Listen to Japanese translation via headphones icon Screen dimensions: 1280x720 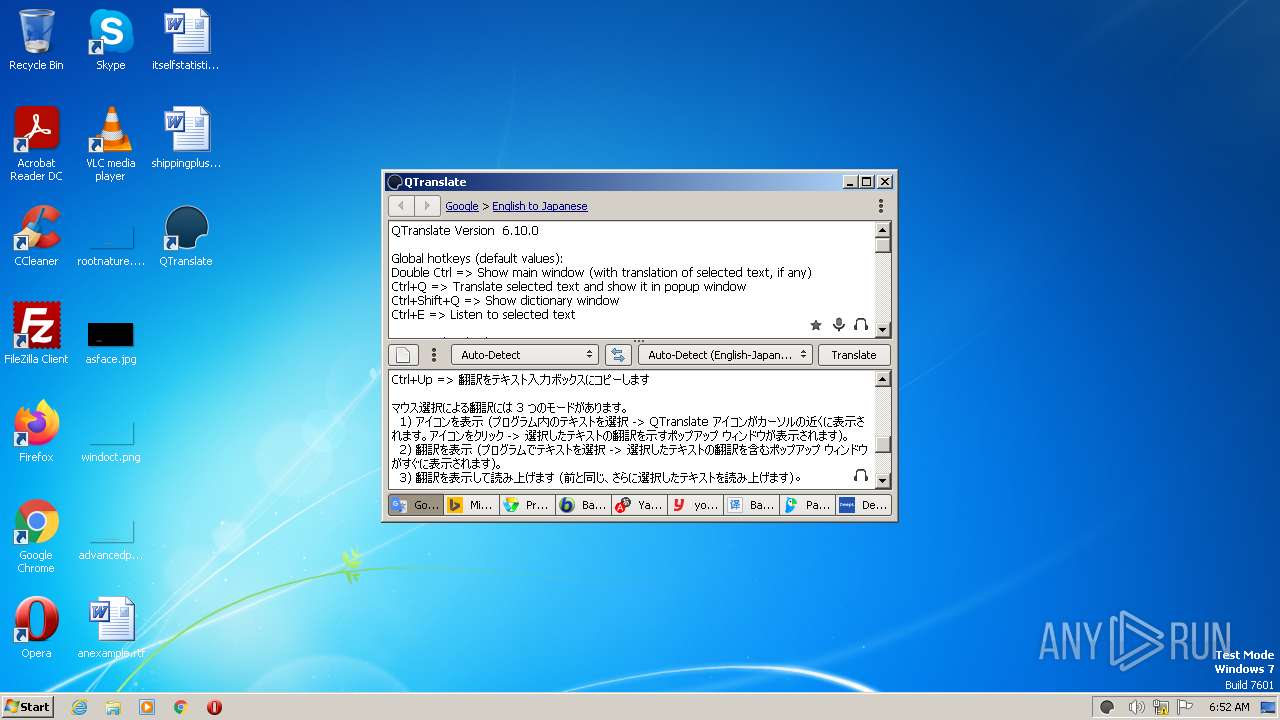[861, 476]
